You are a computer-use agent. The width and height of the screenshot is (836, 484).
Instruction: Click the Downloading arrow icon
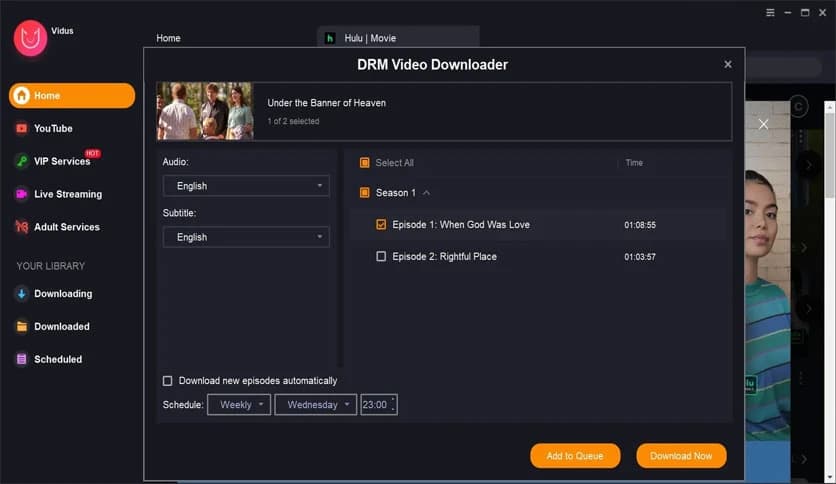(x=21, y=294)
